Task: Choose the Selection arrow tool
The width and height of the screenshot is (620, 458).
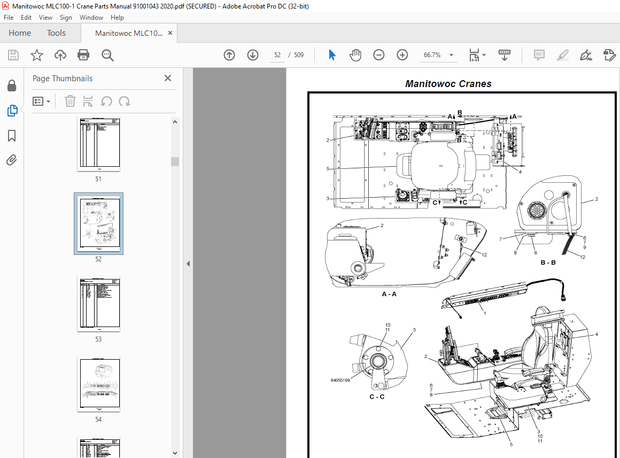Action: click(x=332, y=55)
